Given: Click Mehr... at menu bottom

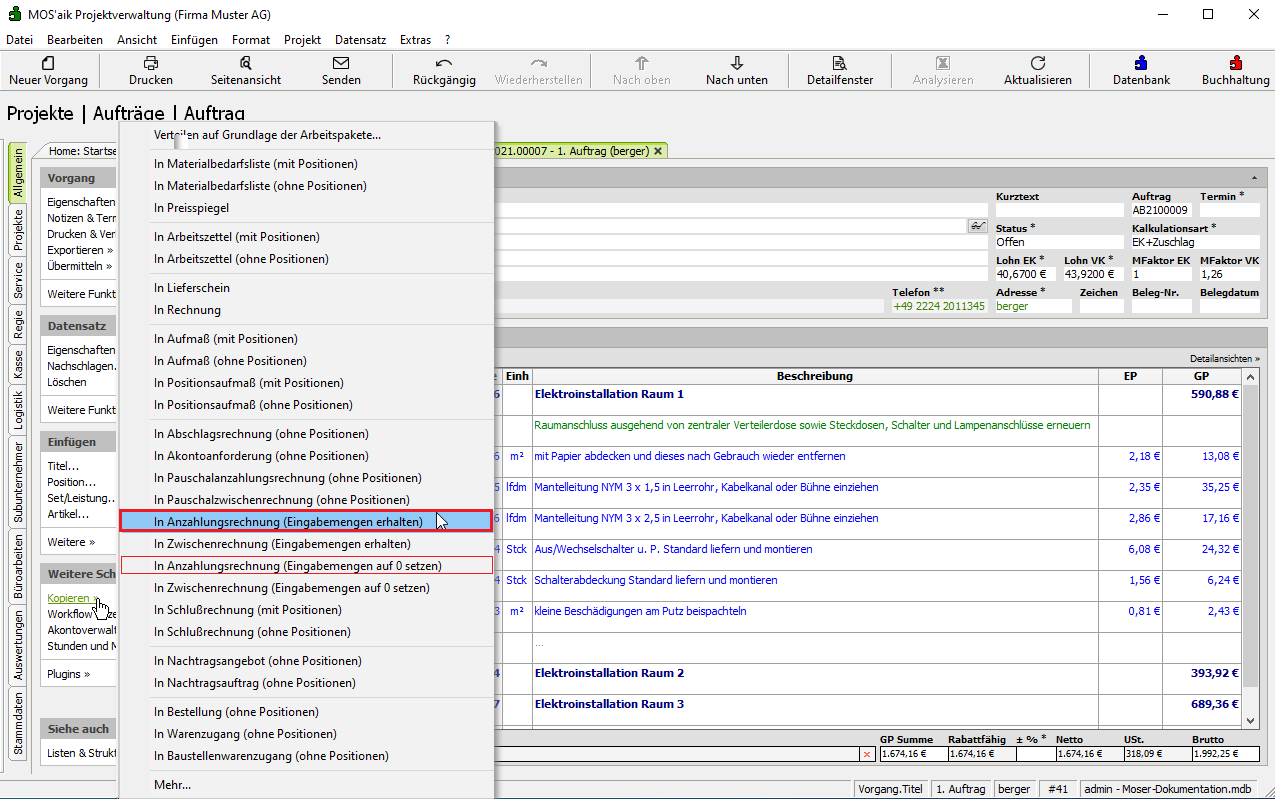Looking at the screenshot, I should (172, 785).
